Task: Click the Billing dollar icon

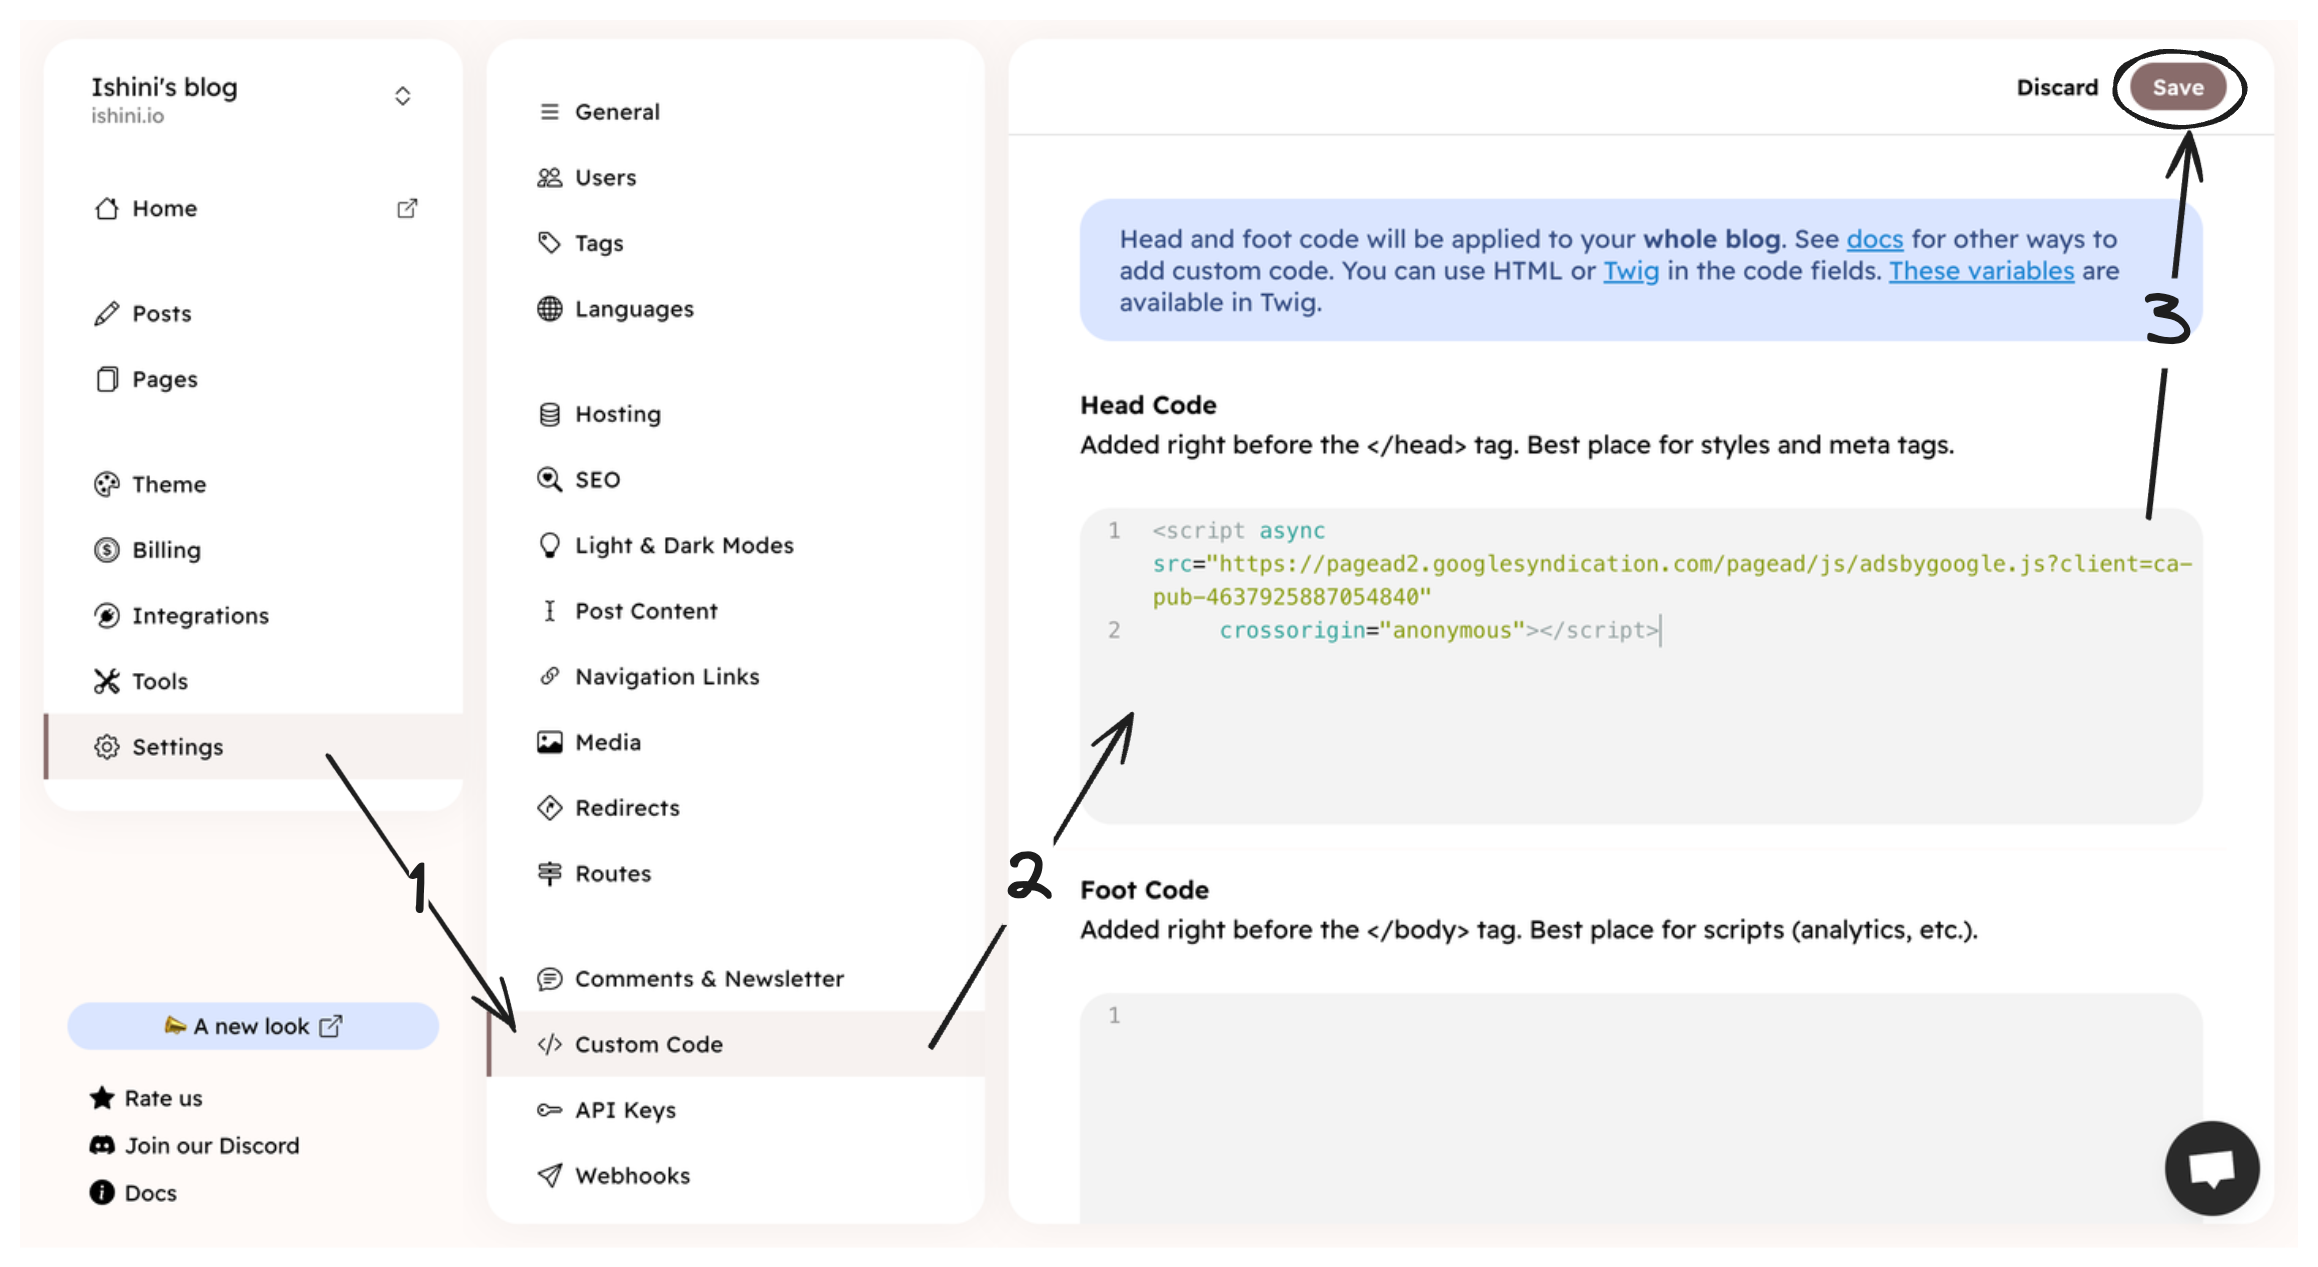Action: point(107,549)
